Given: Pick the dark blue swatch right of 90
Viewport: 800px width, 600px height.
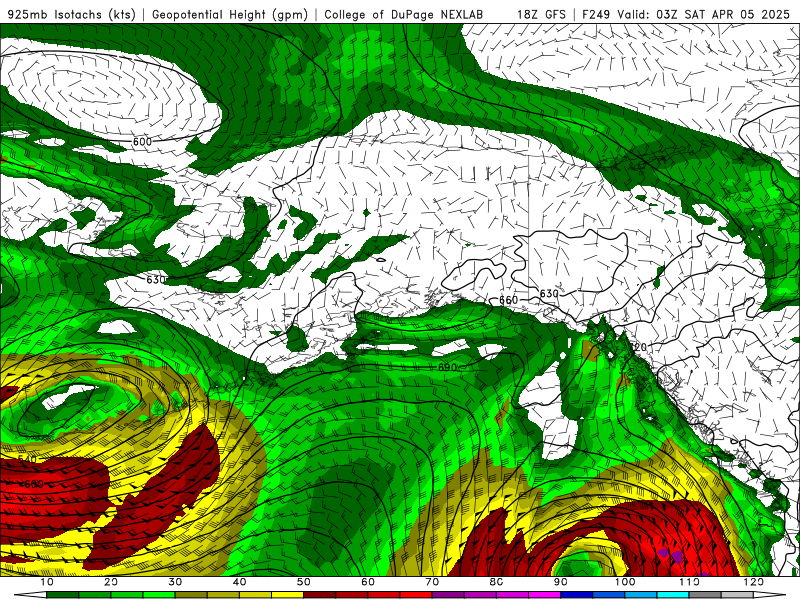Looking at the screenshot, I should pyautogui.click(x=577, y=595).
